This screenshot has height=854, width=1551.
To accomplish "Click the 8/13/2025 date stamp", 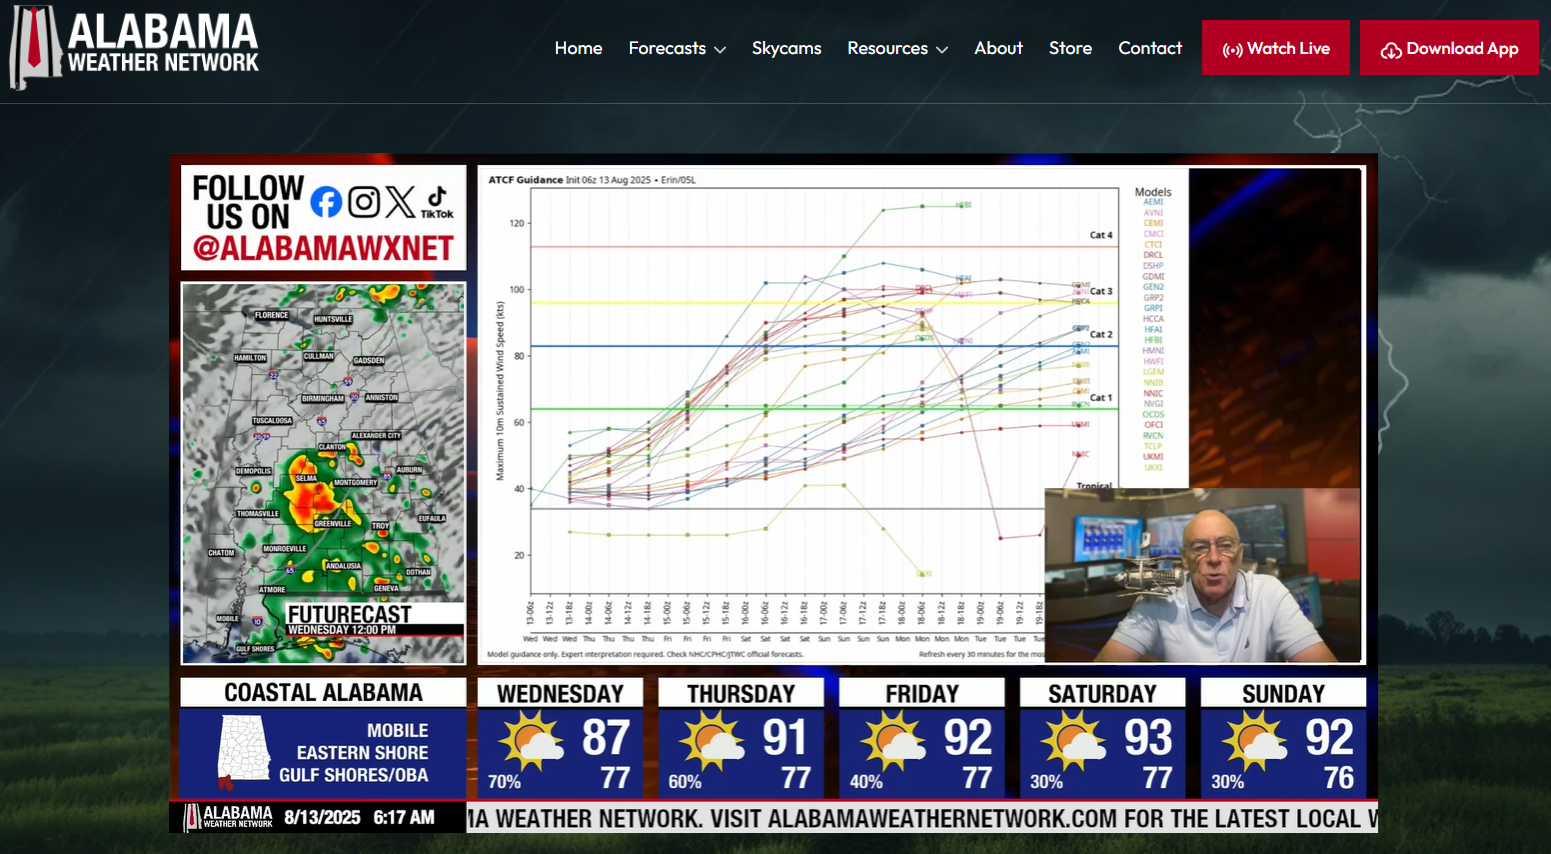I will [x=322, y=817].
